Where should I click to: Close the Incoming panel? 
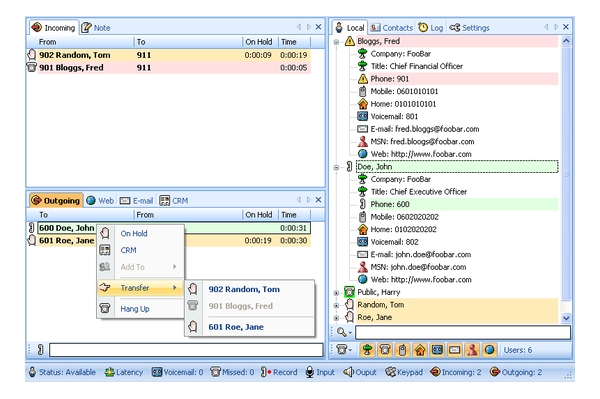click(x=318, y=27)
